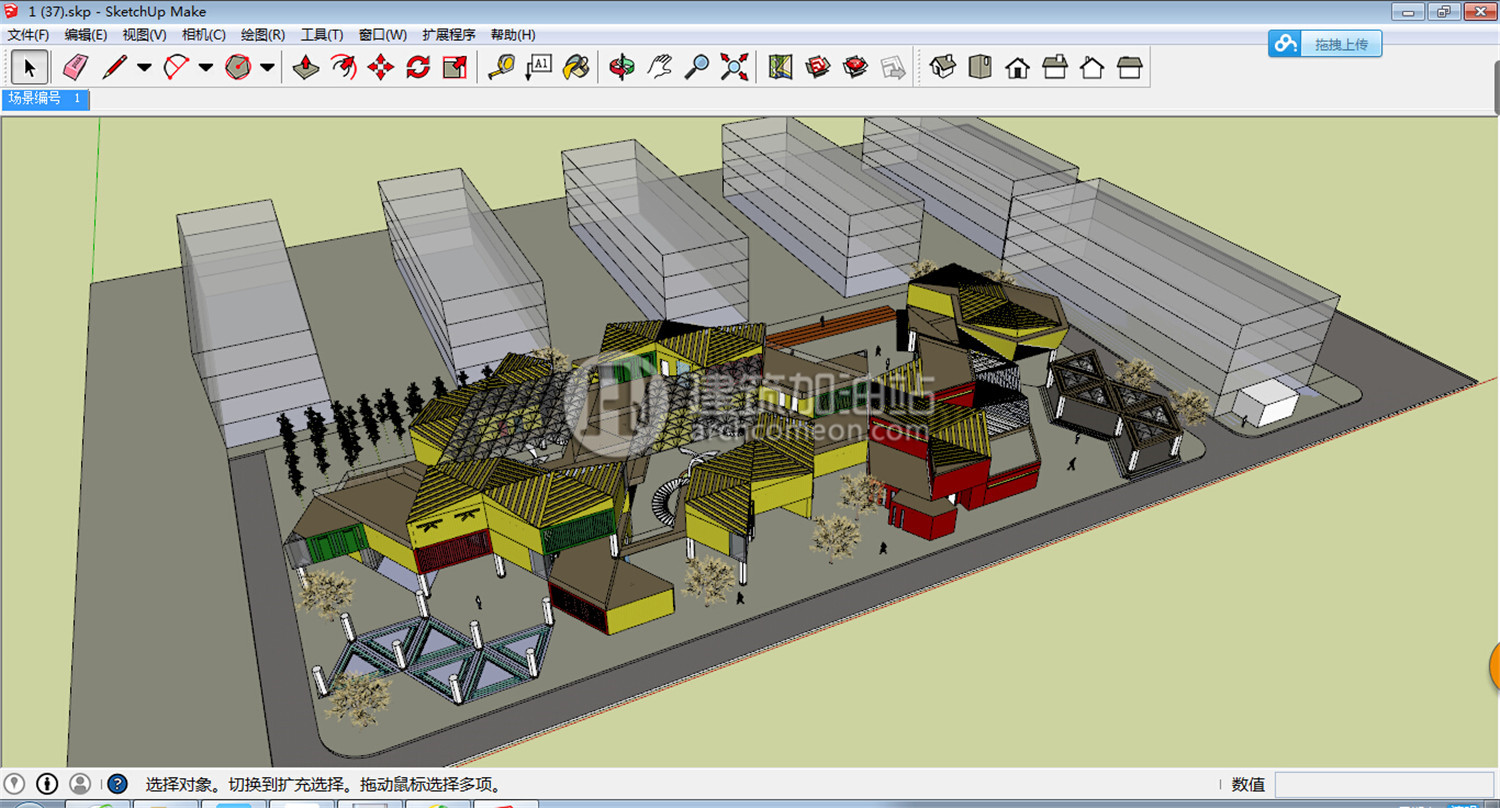The width and height of the screenshot is (1500, 808).
Task: Click the 数值 measurements input box
Action: 1384,785
